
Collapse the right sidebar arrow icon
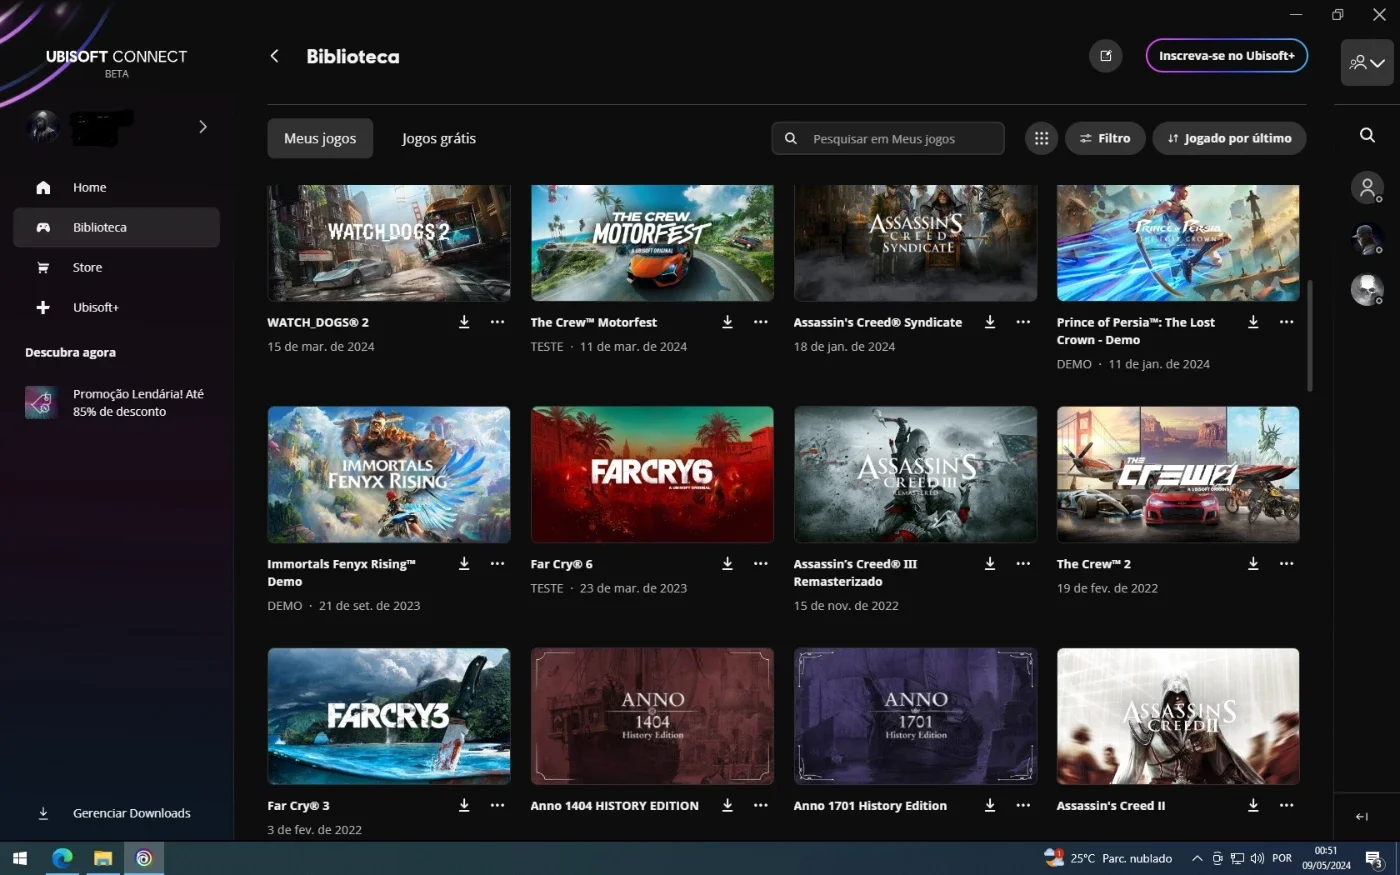click(x=1362, y=817)
